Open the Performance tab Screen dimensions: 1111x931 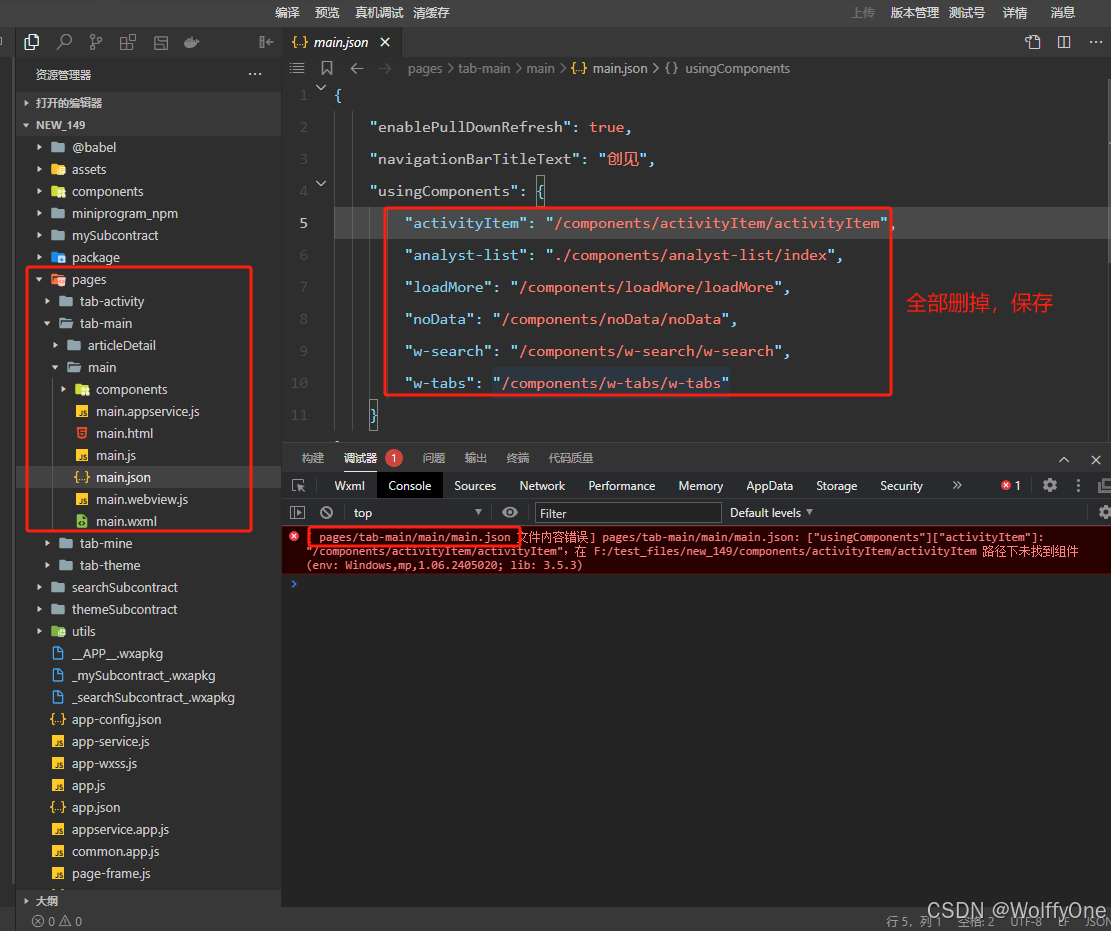pyautogui.click(x=621, y=485)
